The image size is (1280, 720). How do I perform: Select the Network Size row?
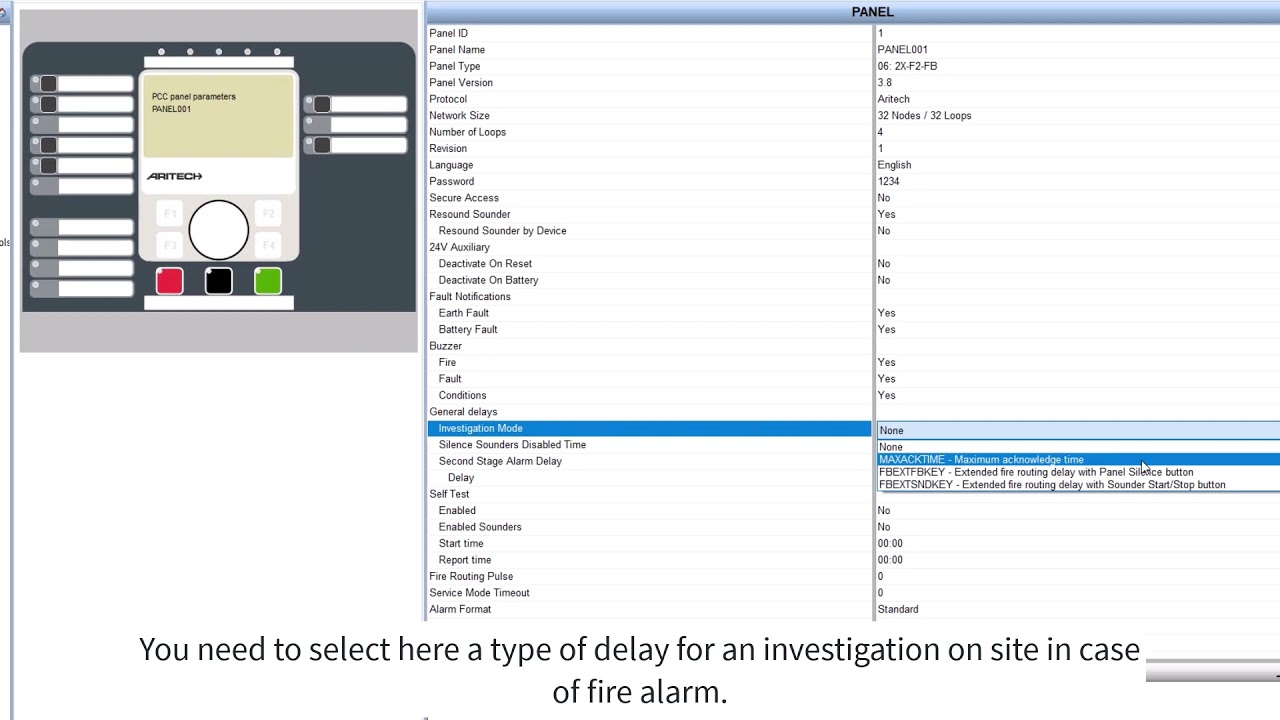649,116
